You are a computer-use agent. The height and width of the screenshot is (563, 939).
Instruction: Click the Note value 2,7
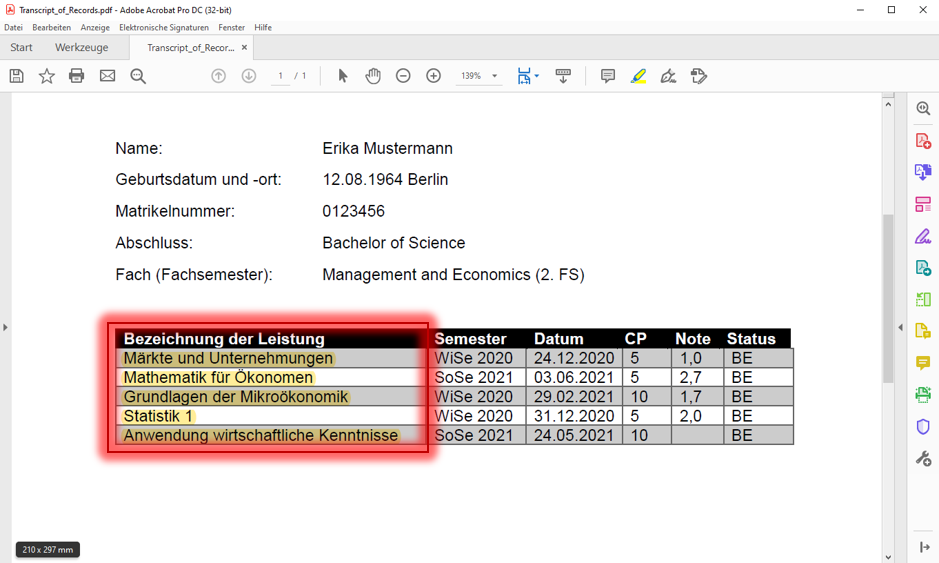pos(690,377)
